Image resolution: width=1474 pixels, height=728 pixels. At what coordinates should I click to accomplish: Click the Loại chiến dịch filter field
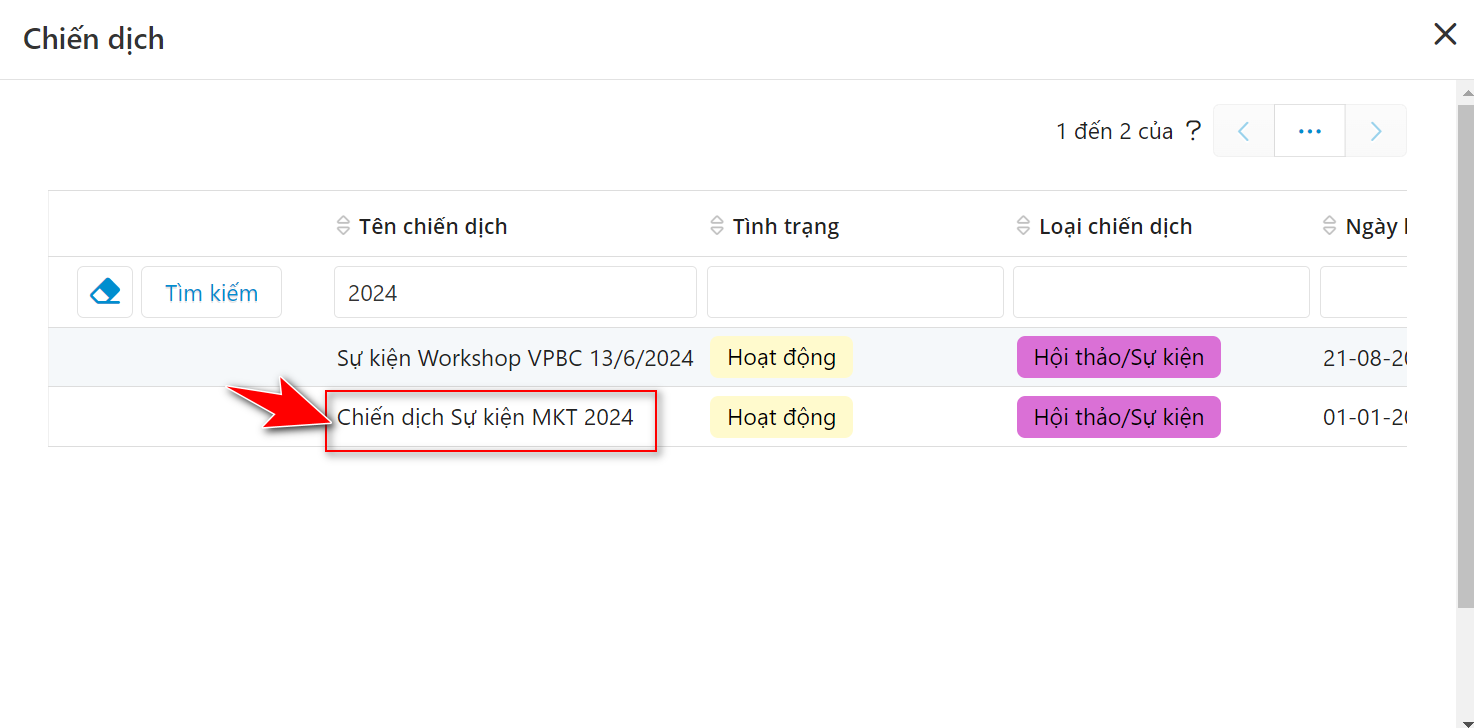point(1161,292)
